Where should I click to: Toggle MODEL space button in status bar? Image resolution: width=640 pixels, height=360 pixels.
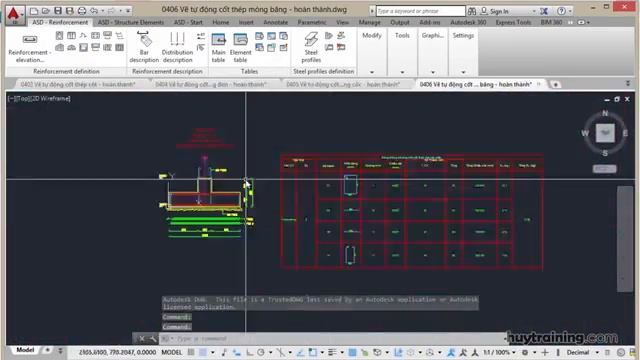172,352
